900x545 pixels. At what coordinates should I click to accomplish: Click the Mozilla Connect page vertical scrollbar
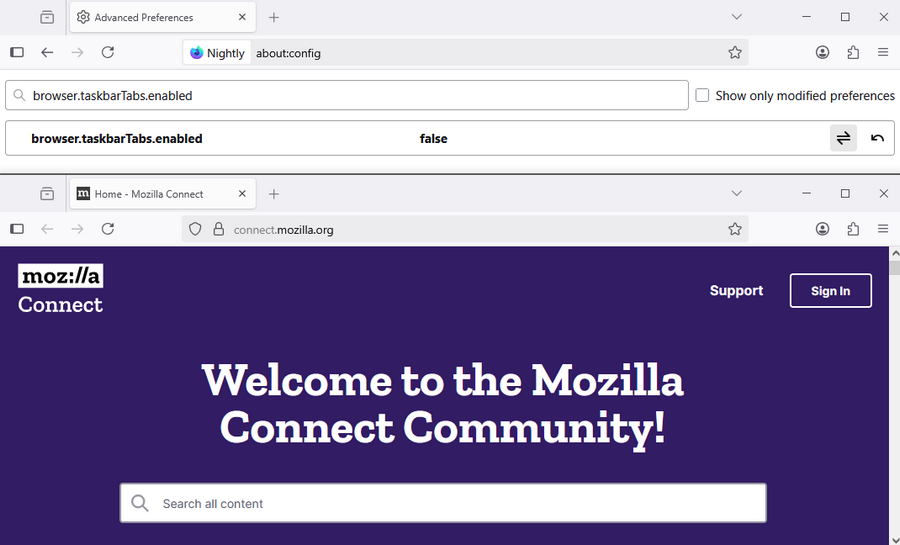click(x=894, y=400)
